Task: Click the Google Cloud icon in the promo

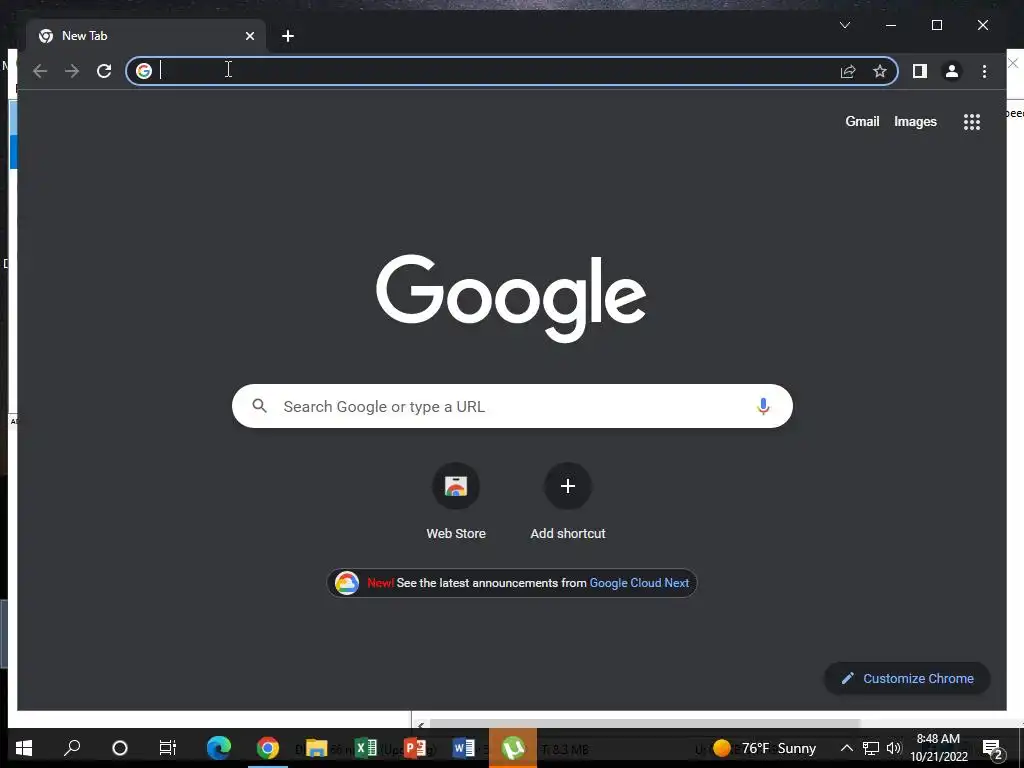Action: click(x=347, y=583)
